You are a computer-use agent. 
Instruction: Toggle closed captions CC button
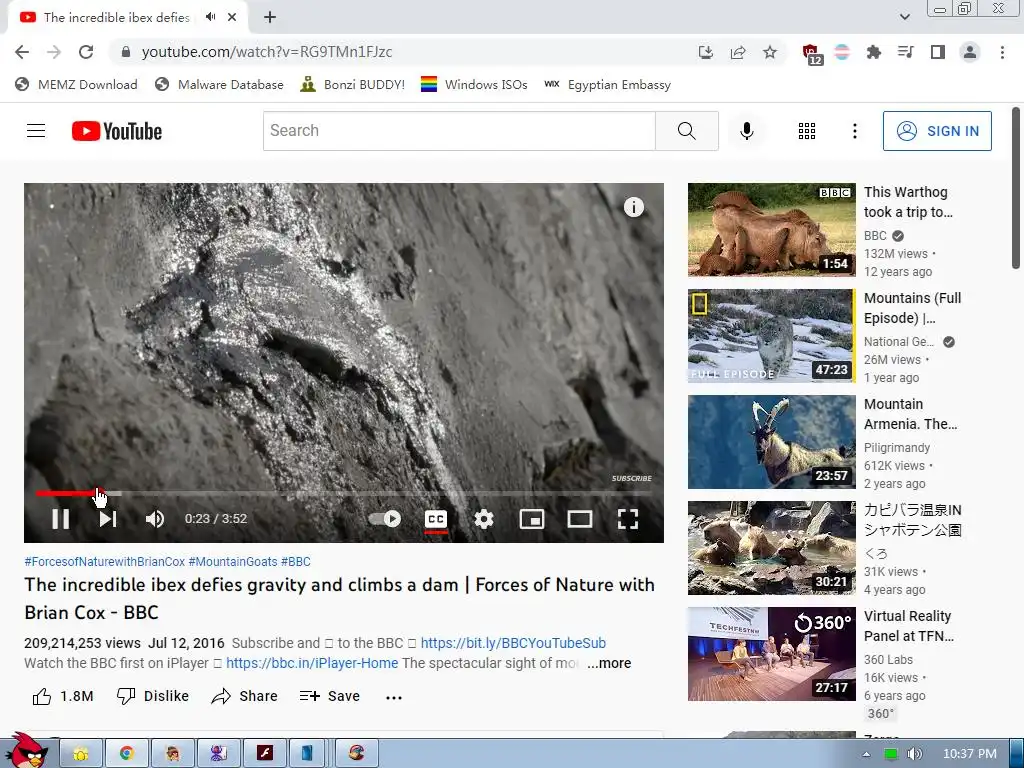[436, 519]
